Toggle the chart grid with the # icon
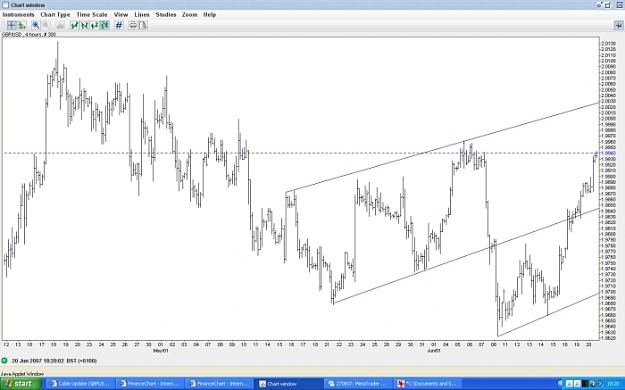Viewport: 625px width, 390px height. [119, 26]
